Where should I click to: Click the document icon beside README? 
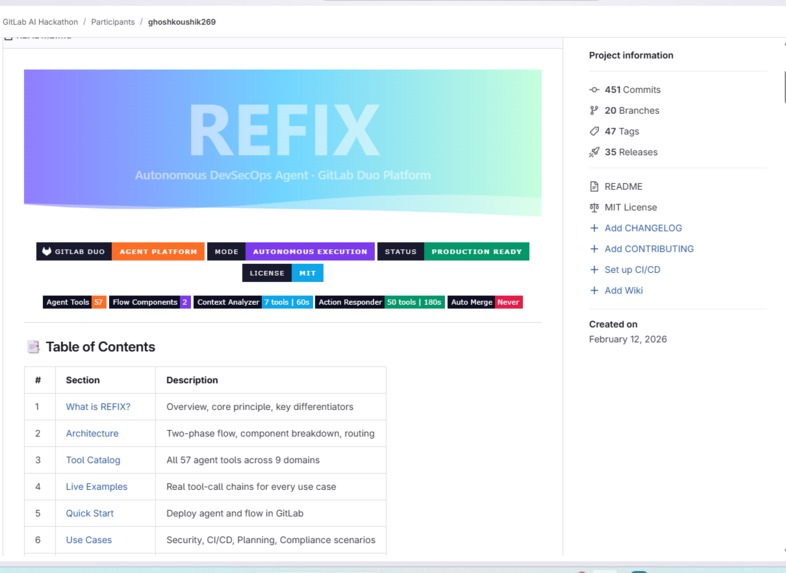[594, 186]
